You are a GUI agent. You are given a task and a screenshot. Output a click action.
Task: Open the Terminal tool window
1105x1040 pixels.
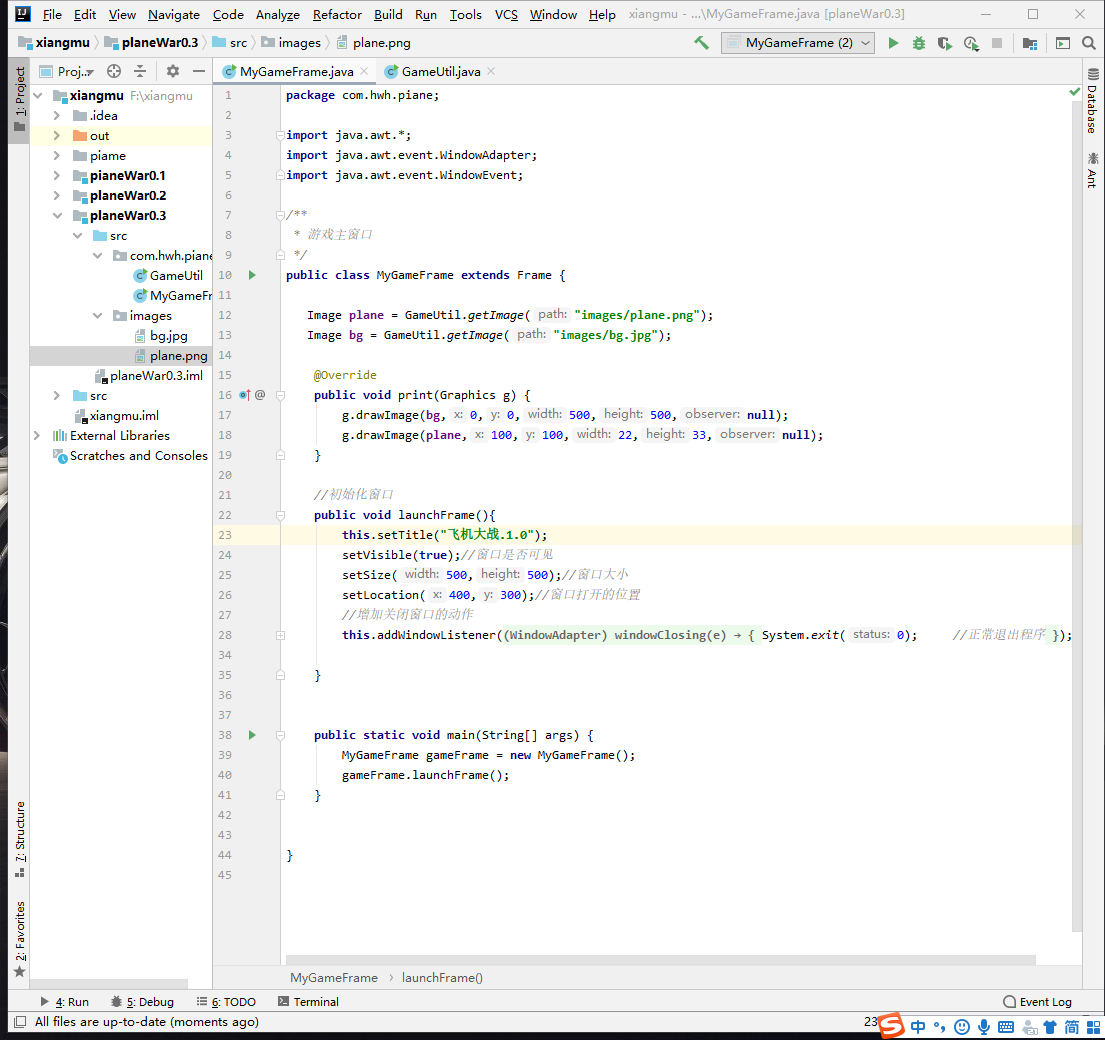pos(309,1001)
